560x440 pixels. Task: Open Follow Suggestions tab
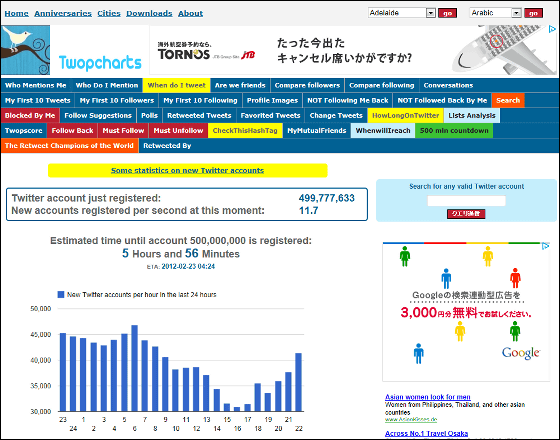point(98,115)
